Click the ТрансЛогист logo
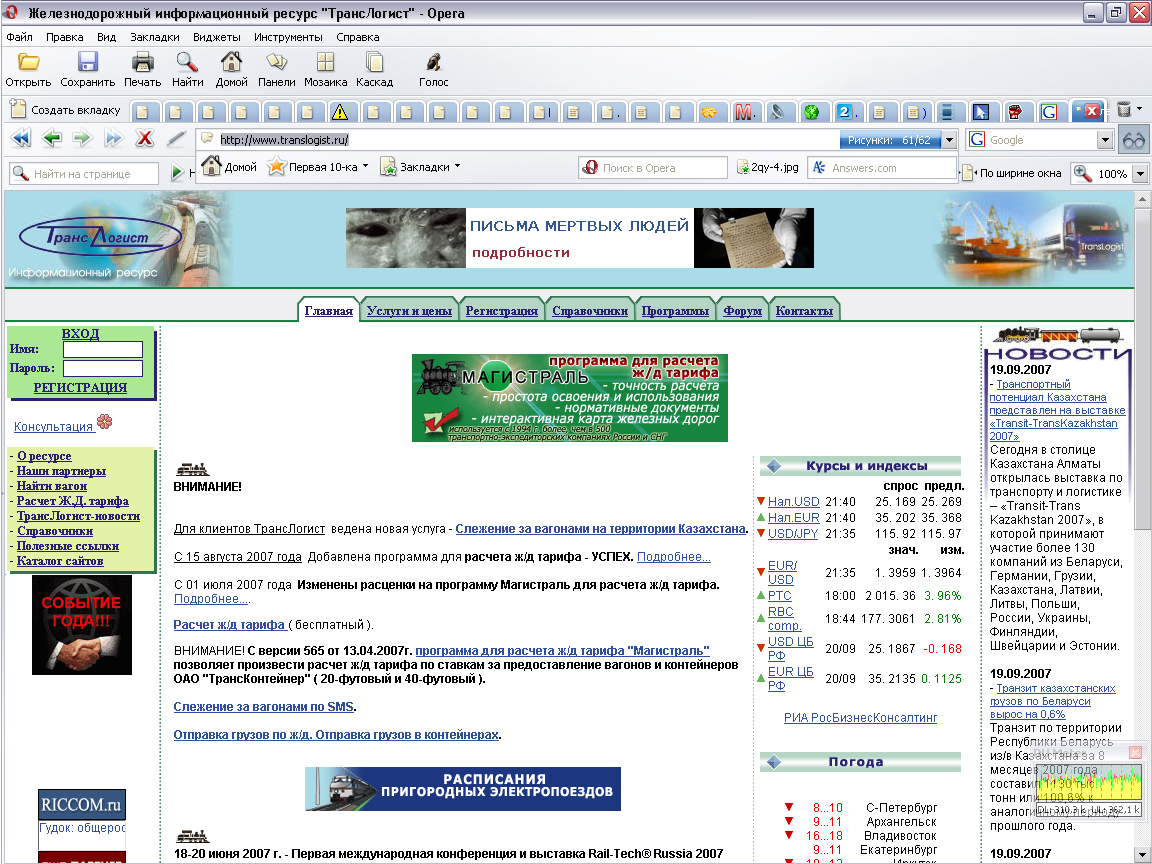Image resolution: width=1152 pixels, height=864 pixels. (99, 237)
